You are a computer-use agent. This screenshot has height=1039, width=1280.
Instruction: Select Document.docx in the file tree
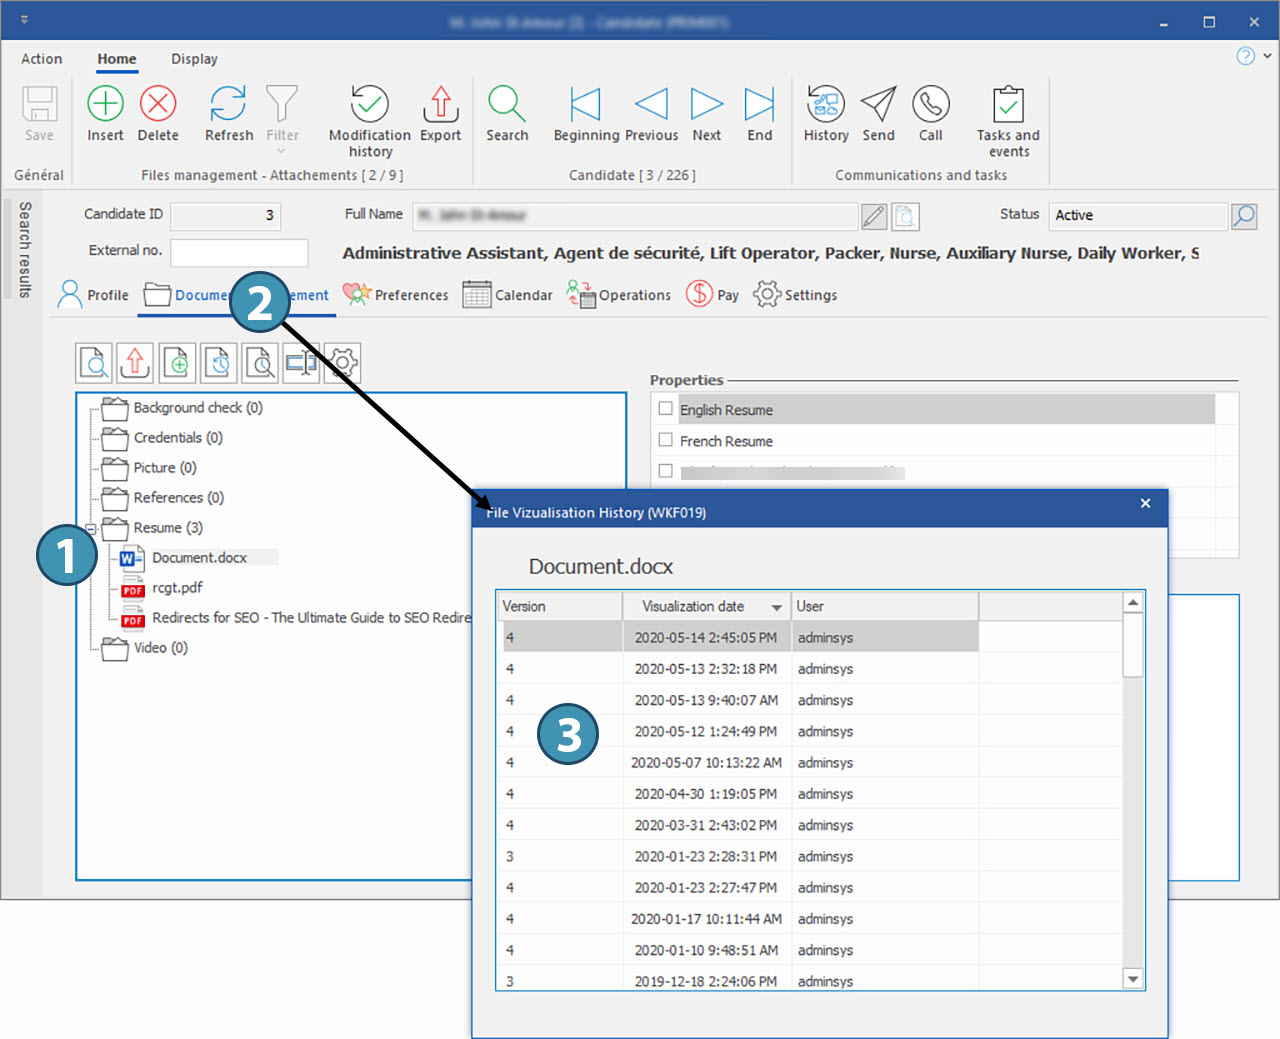pos(199,558)
